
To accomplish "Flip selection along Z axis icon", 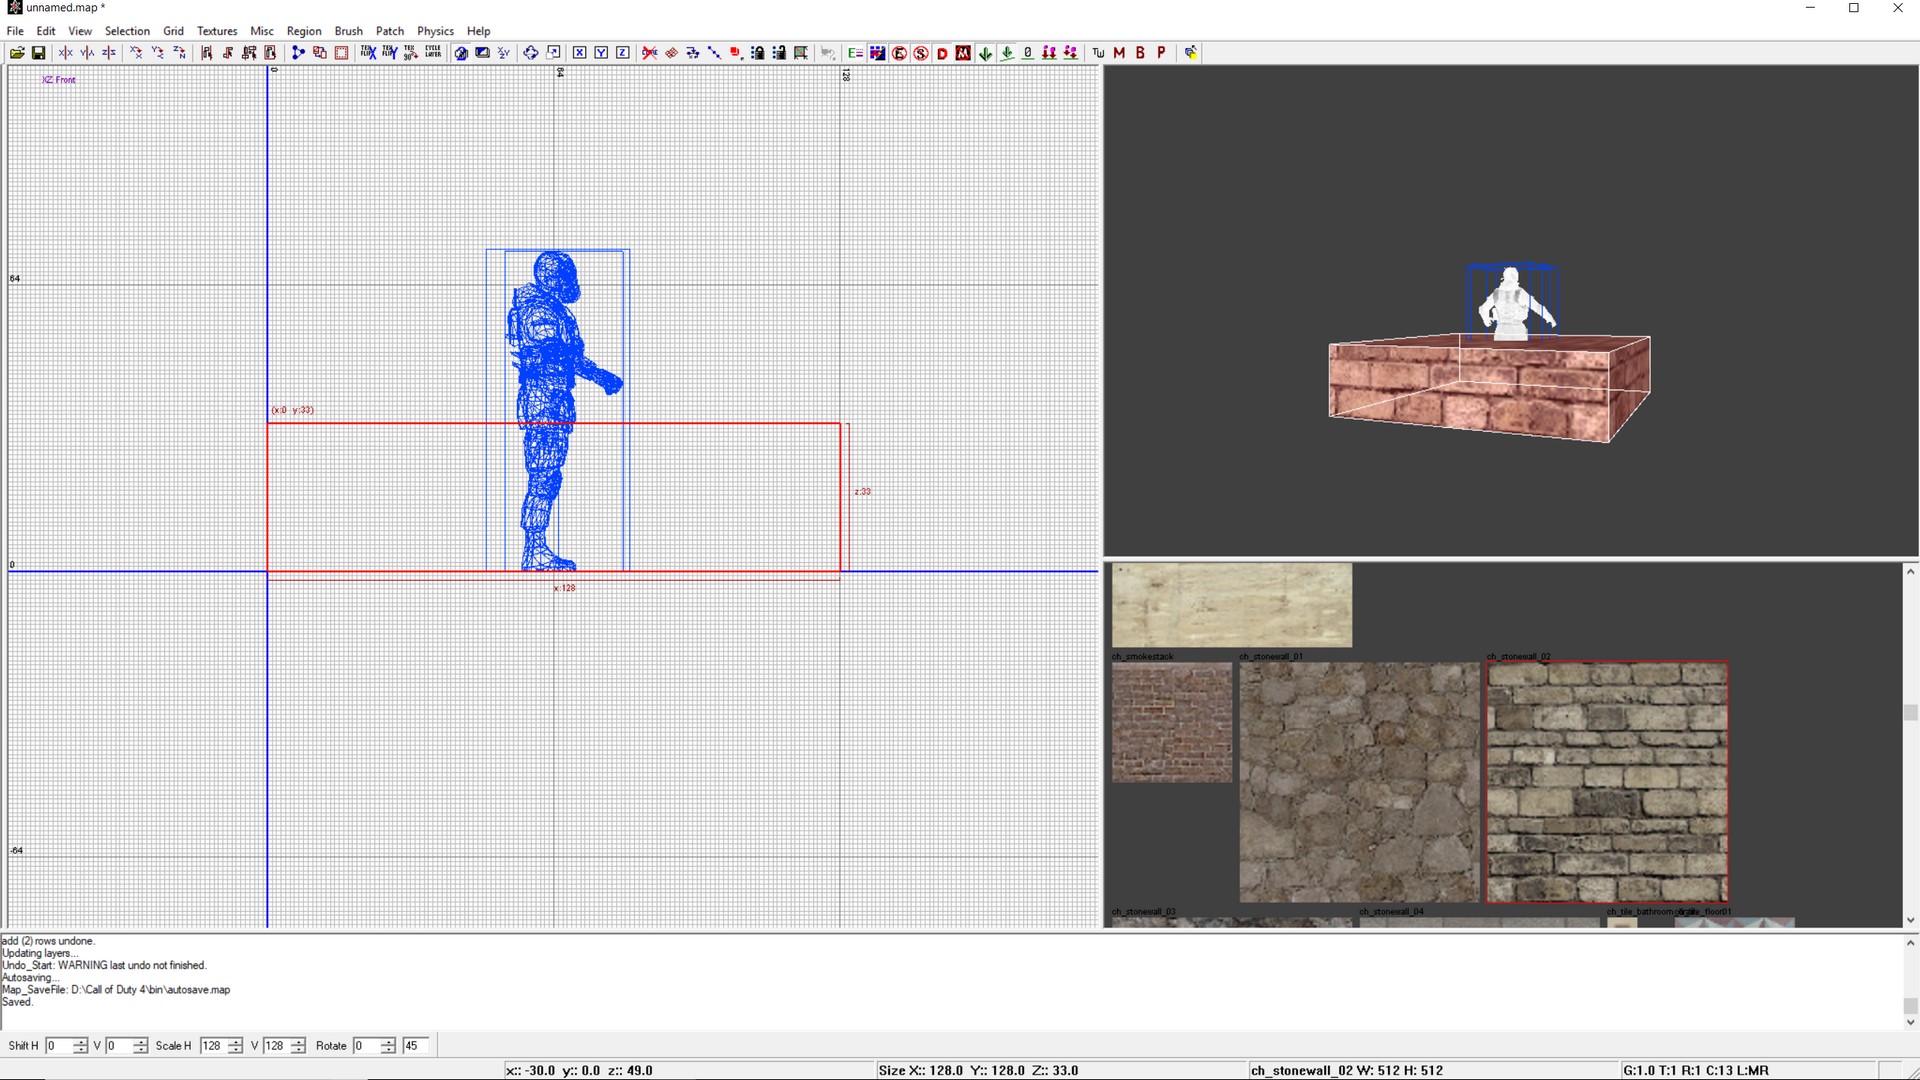I will click(x=110, y=53).
